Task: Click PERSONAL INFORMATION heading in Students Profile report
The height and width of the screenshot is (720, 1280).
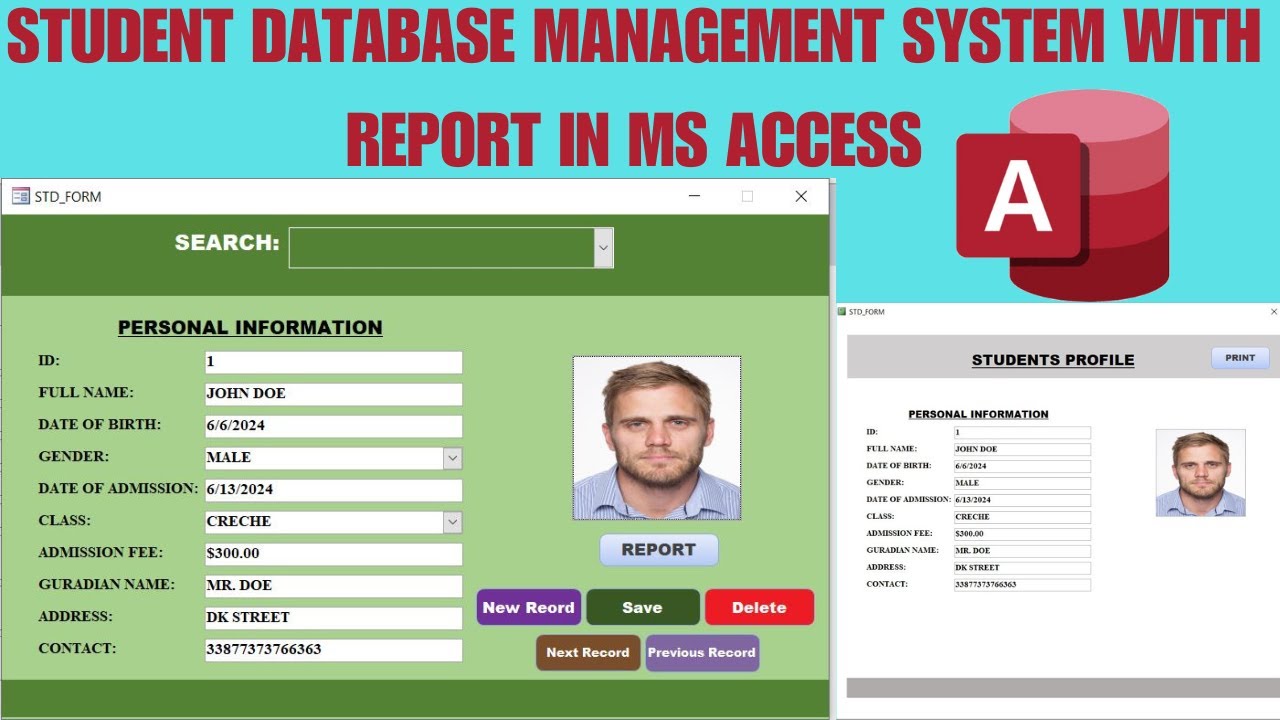Action: click(978, 414)
